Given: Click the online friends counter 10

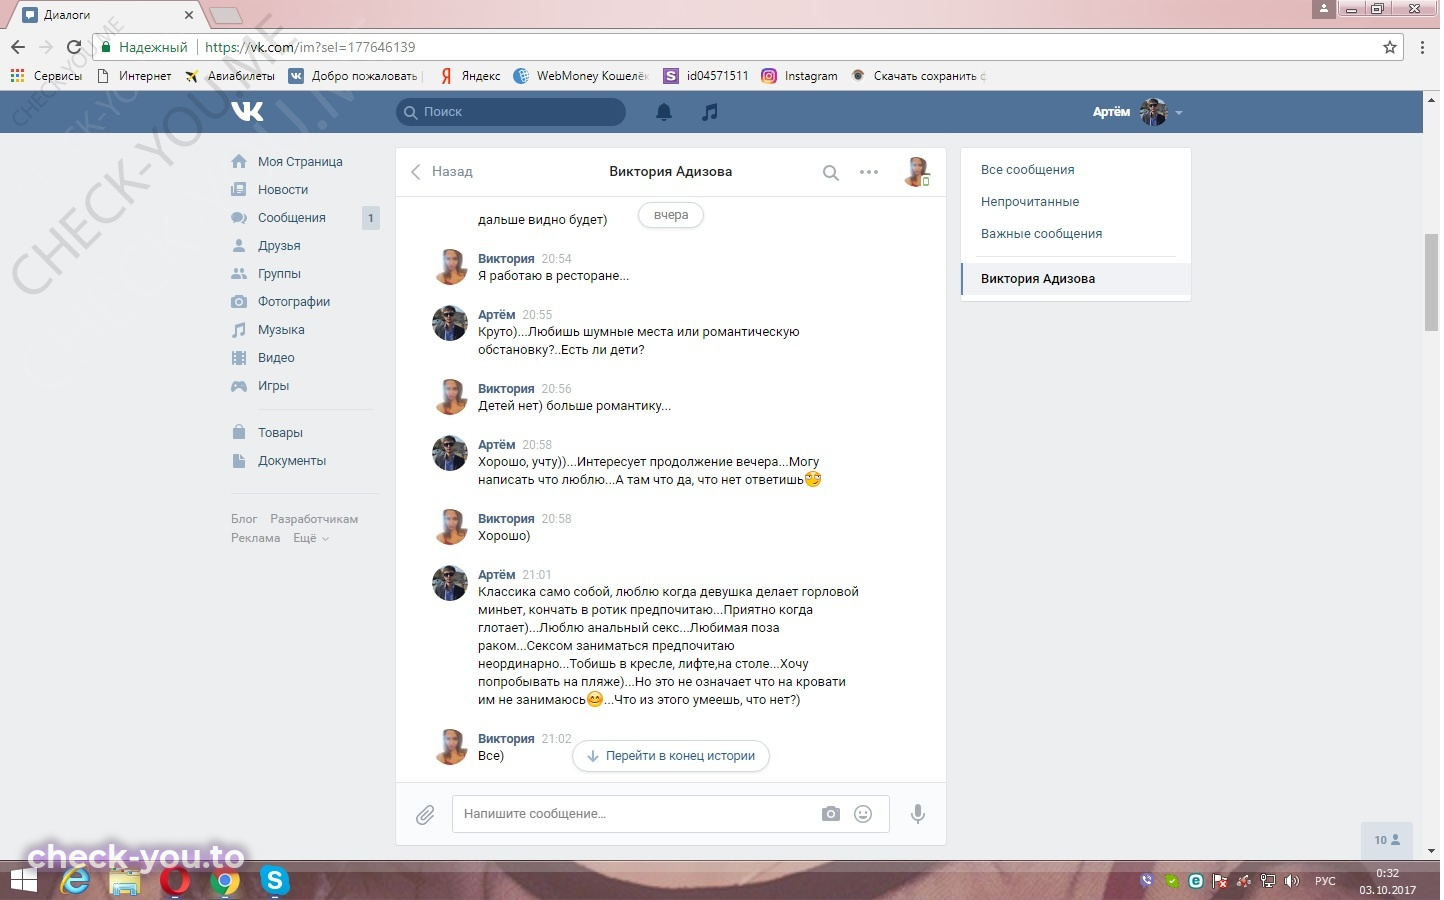Looking at the screenshot, I should click(x=1387, y=840).
